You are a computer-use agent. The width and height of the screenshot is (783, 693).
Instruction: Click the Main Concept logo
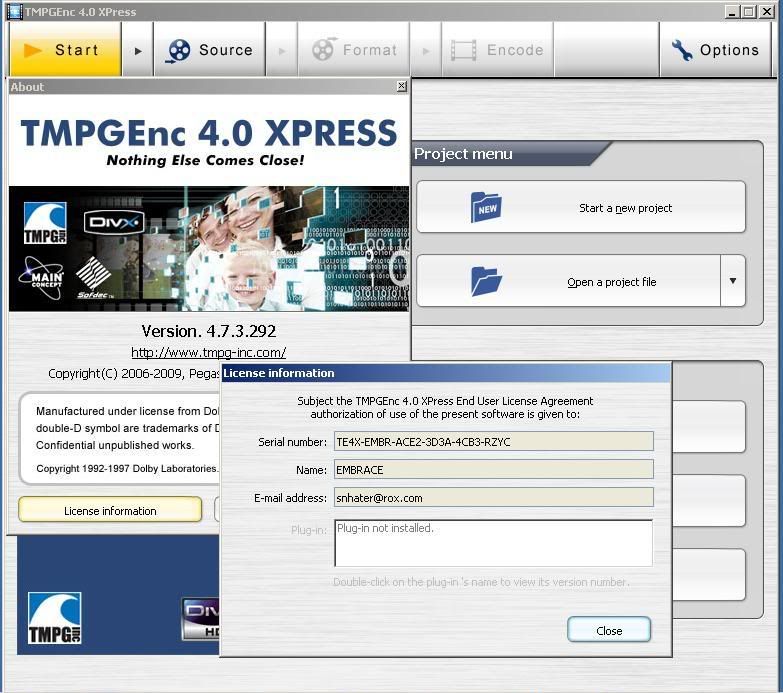41,279
